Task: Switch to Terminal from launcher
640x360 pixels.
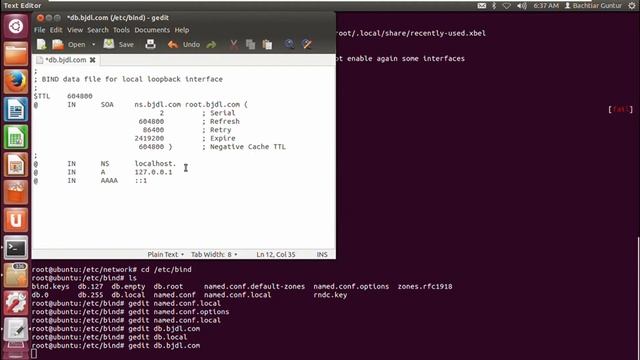Action: (x=16, y=248)
